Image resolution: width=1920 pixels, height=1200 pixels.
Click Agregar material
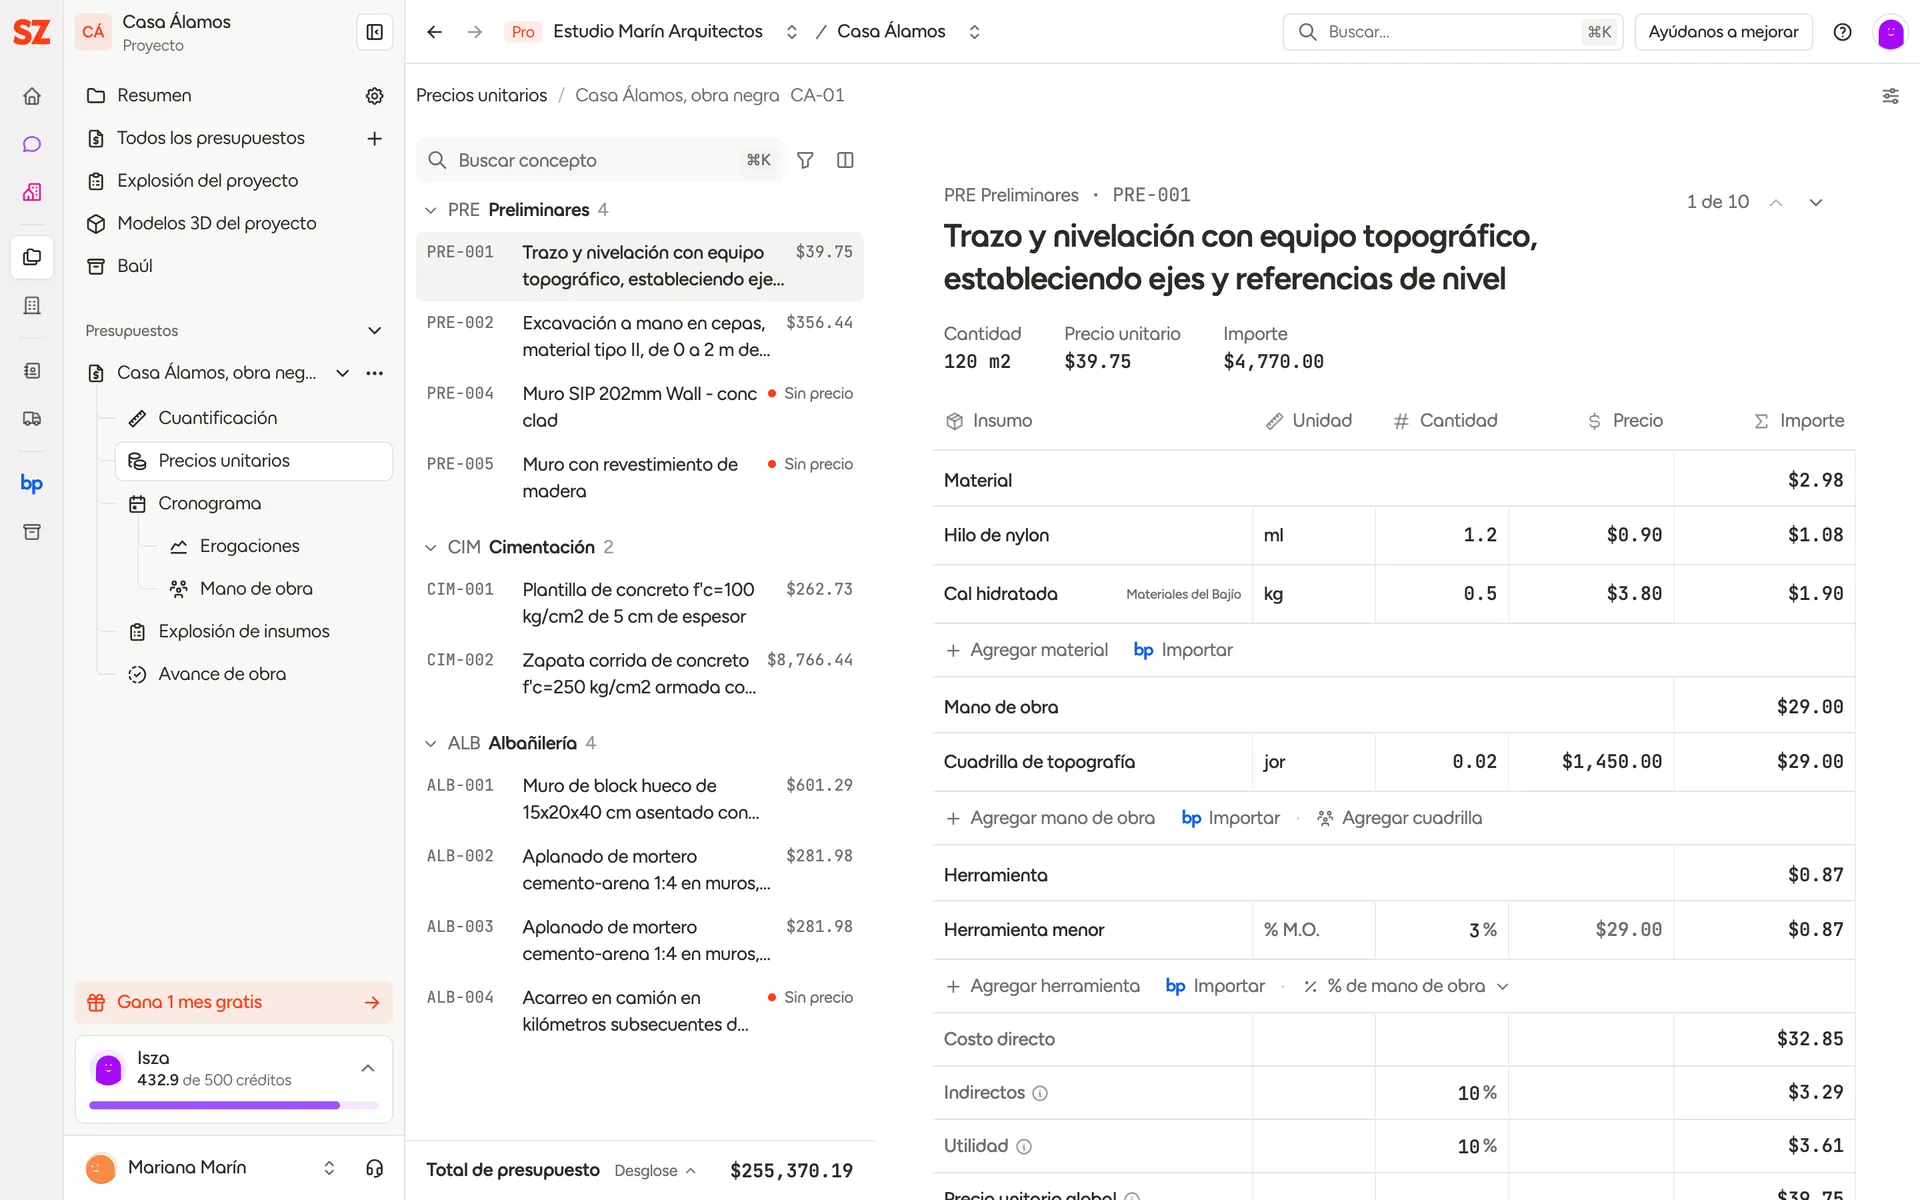(1027, 650)
